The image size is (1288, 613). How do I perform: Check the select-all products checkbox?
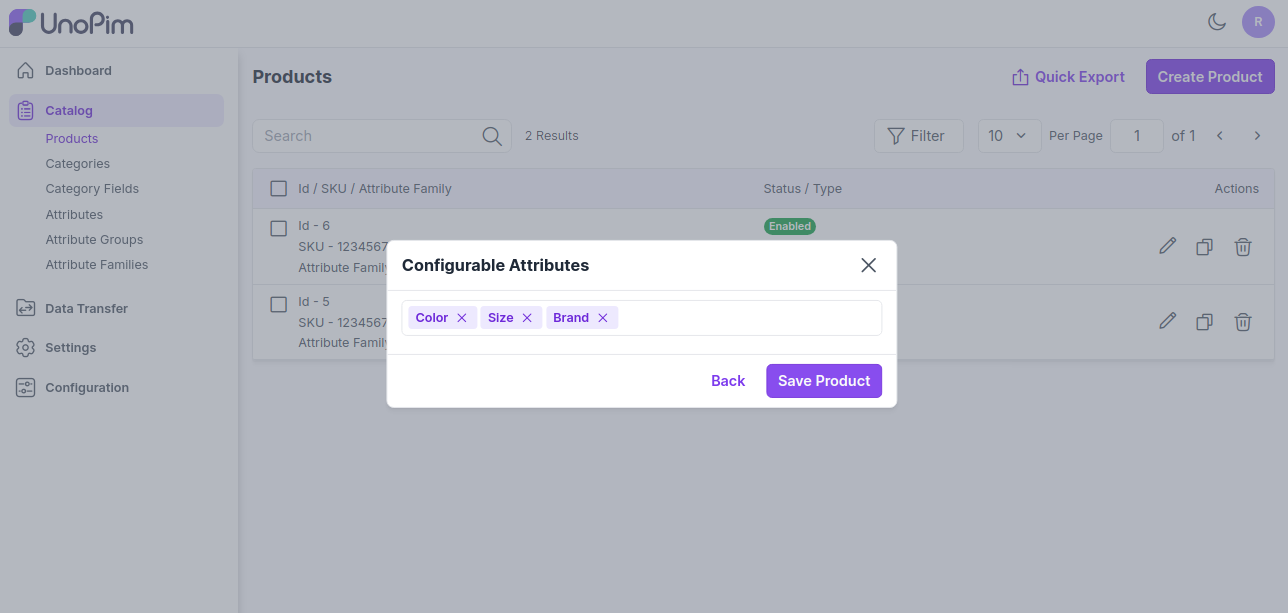pyautogui.click(x=279, y=188)
